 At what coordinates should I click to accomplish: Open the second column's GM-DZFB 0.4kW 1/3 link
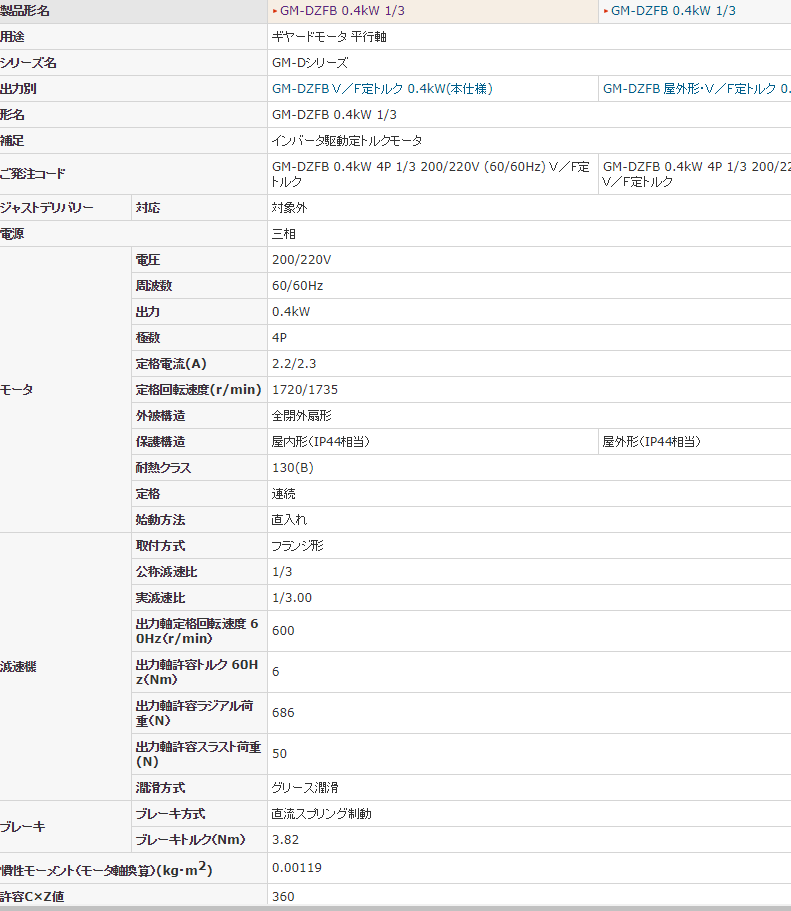tap(673, 11)
